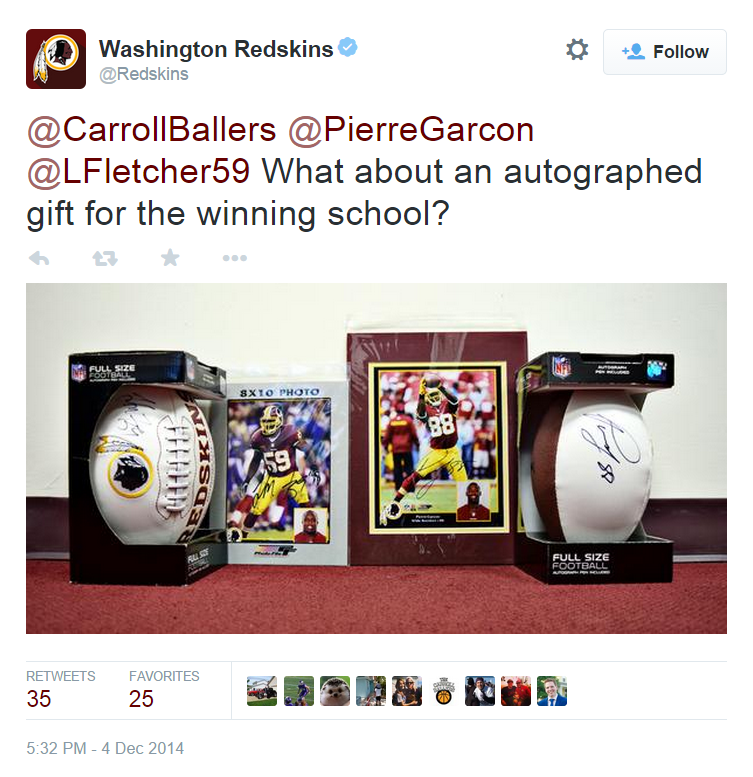Click the reply arrow icon

pos(39,258)
